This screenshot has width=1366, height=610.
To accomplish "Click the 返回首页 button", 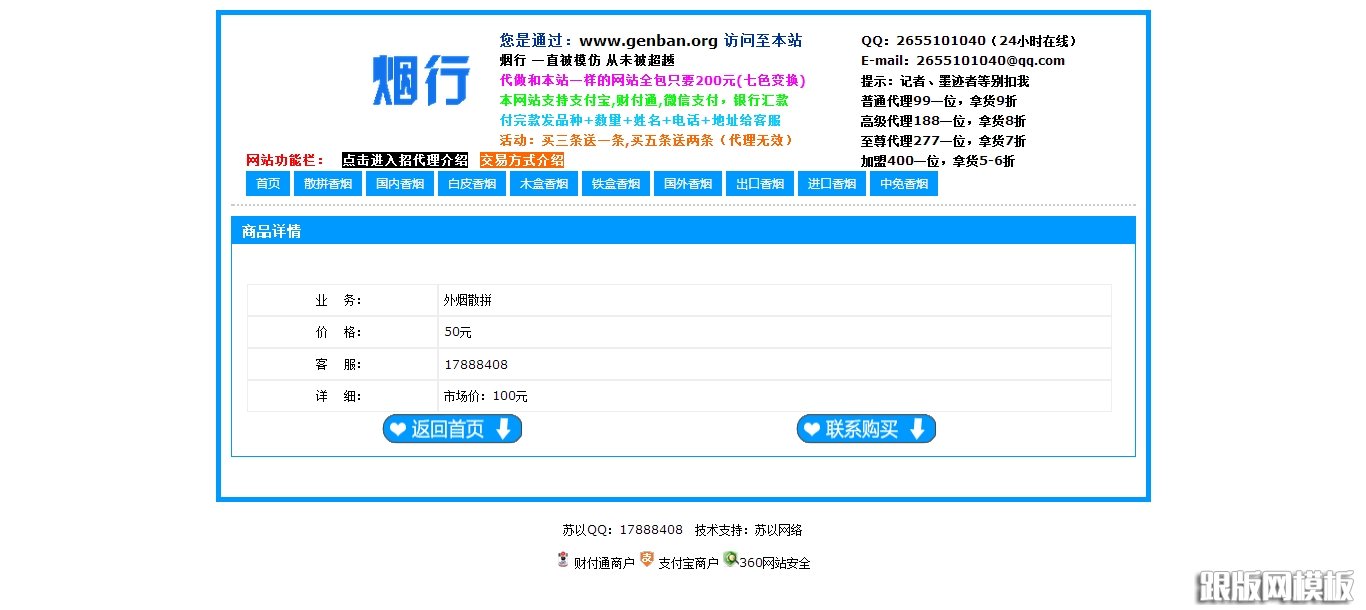I will tap(452, 428).
